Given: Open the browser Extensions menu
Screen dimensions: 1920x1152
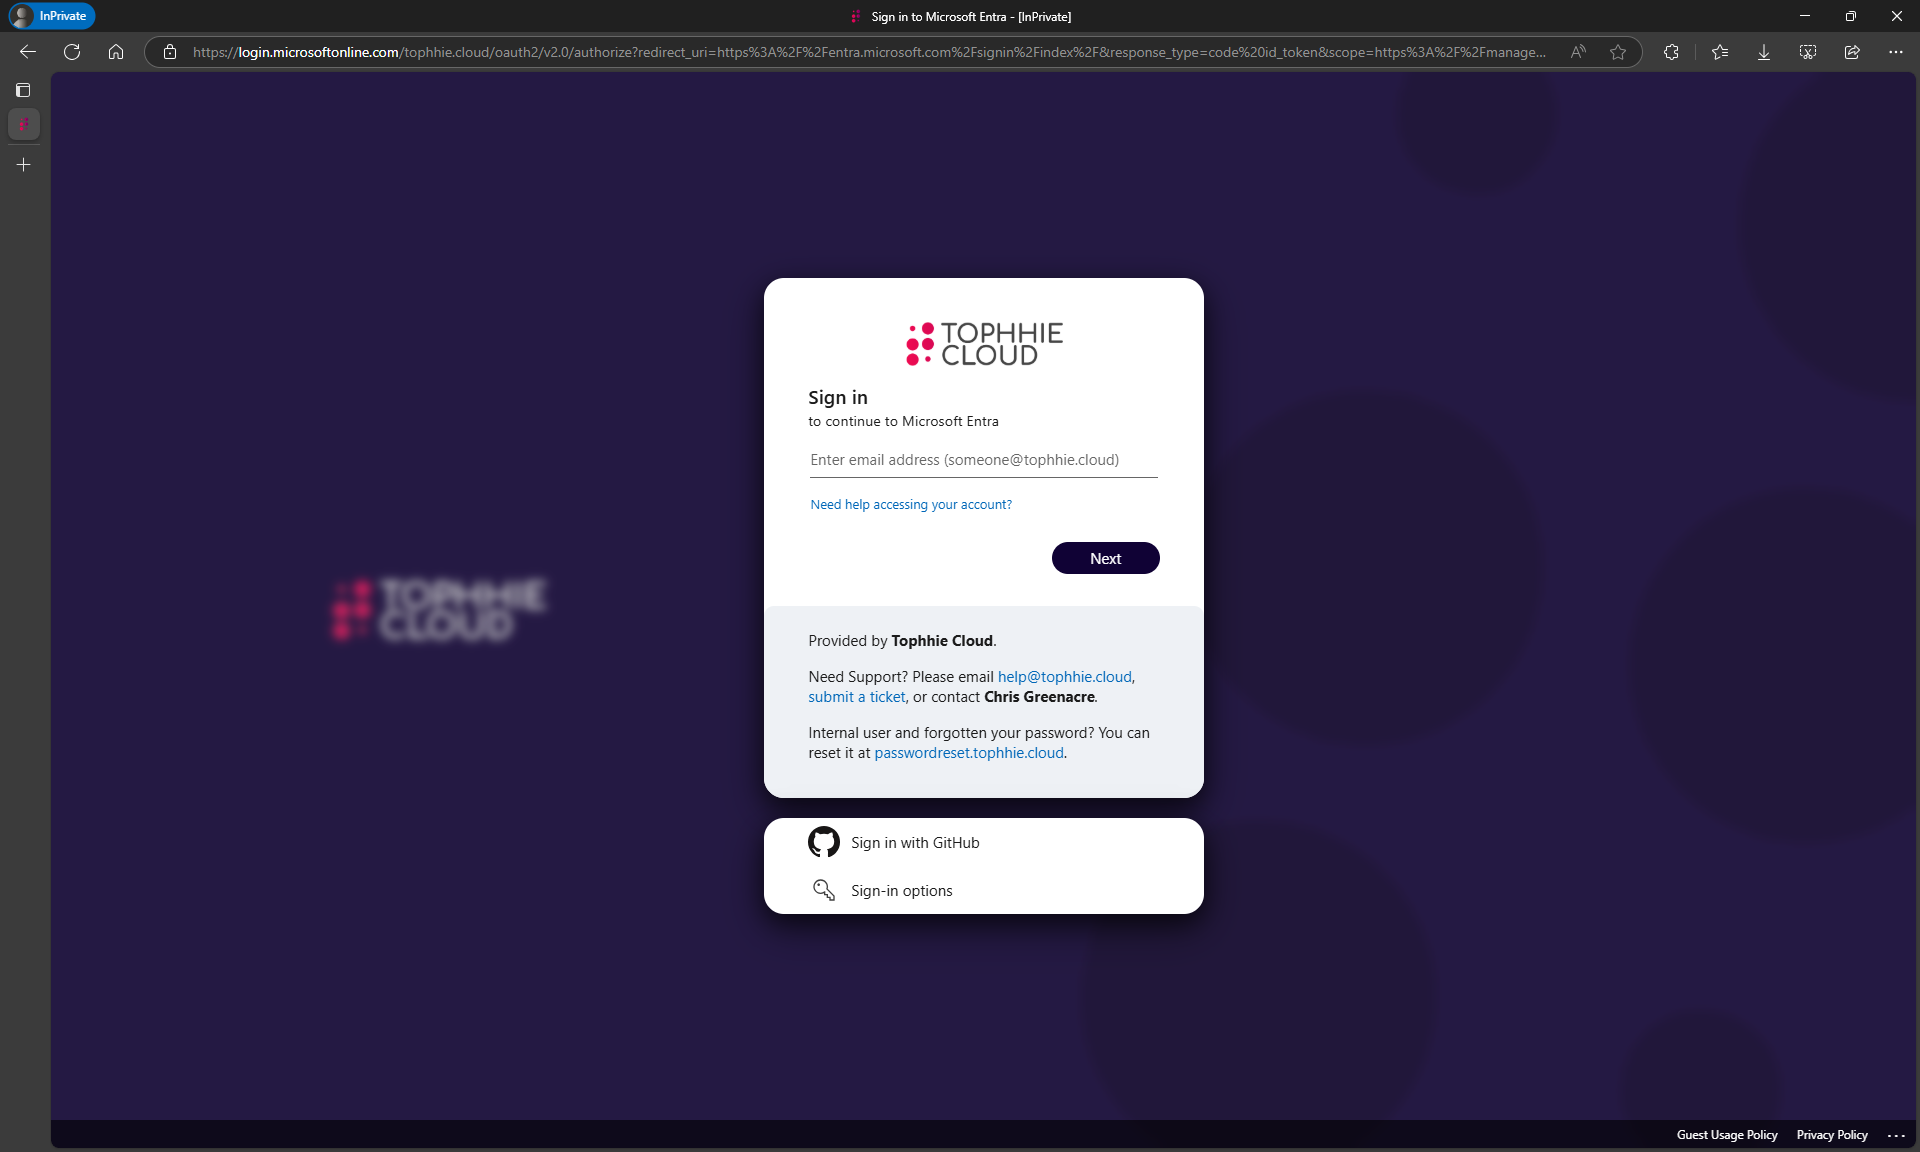Looking at the screenshot, I should coord(1671,52).
